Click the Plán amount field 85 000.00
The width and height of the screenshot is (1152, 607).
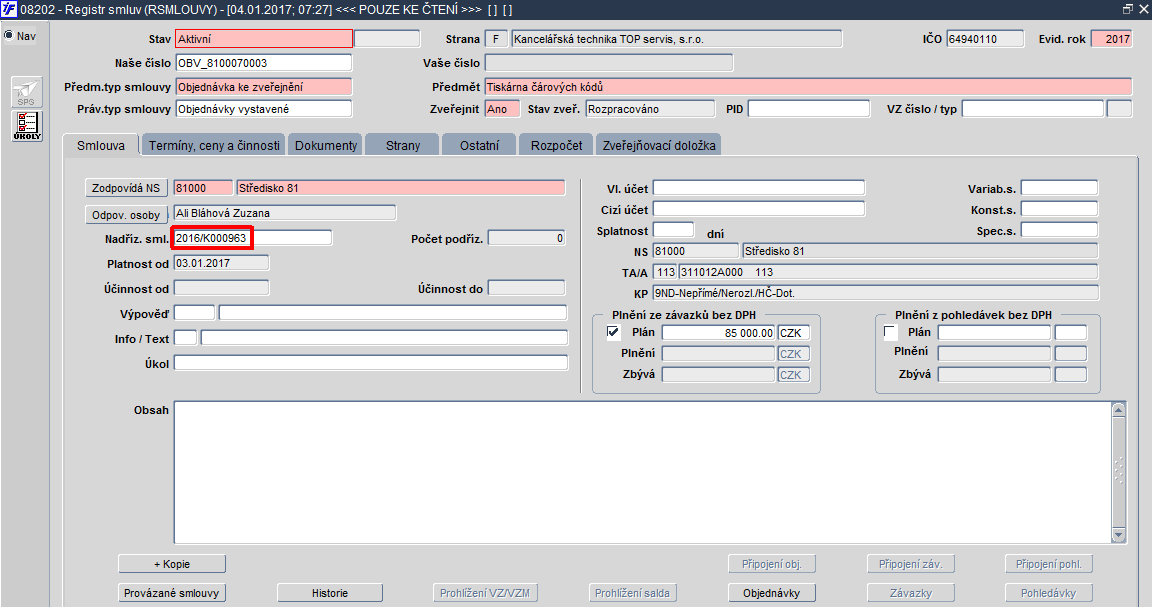719,333
